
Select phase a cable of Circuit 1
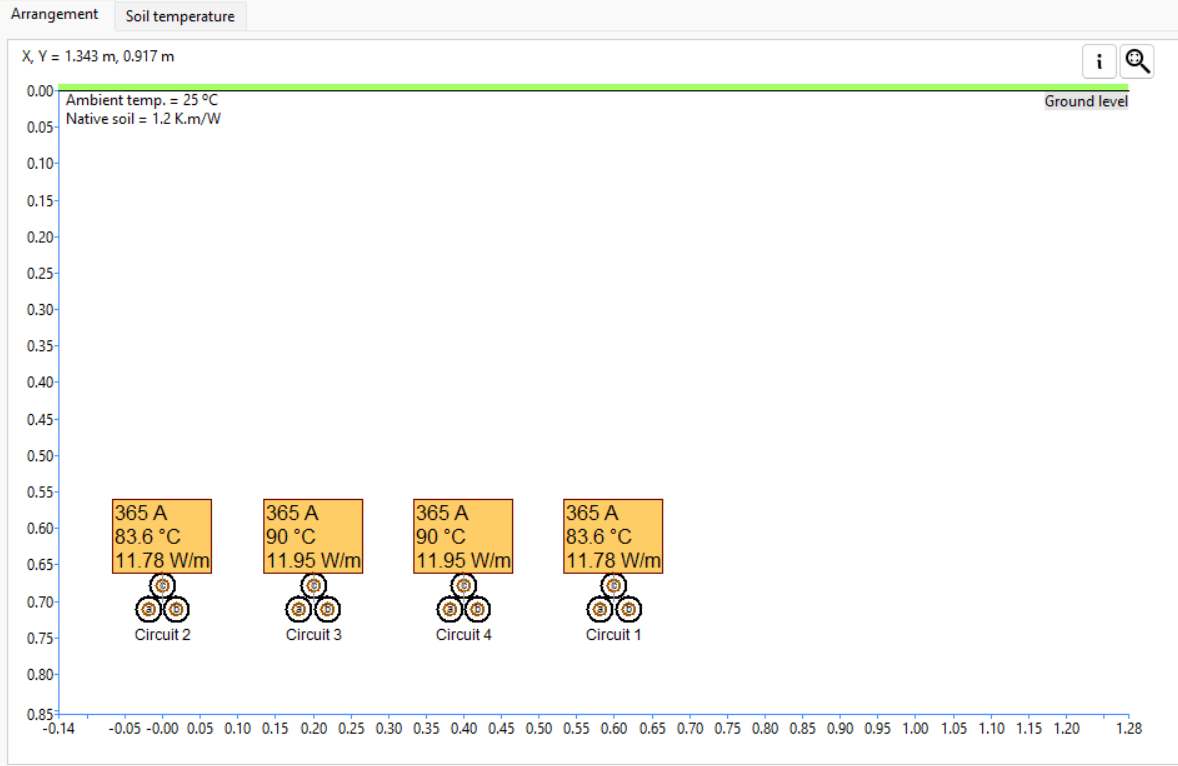pos(600,608)
